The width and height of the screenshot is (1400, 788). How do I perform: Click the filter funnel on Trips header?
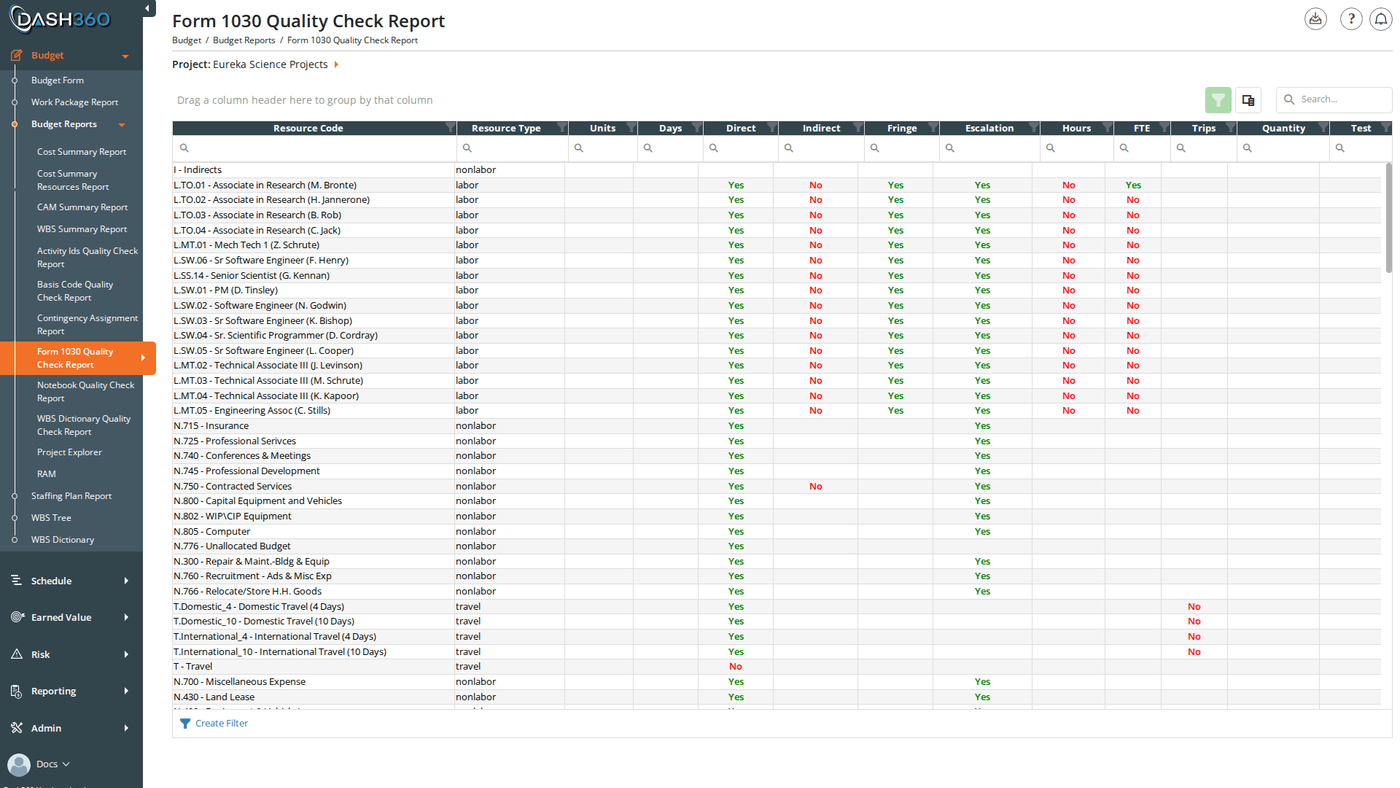point(1230,128)
